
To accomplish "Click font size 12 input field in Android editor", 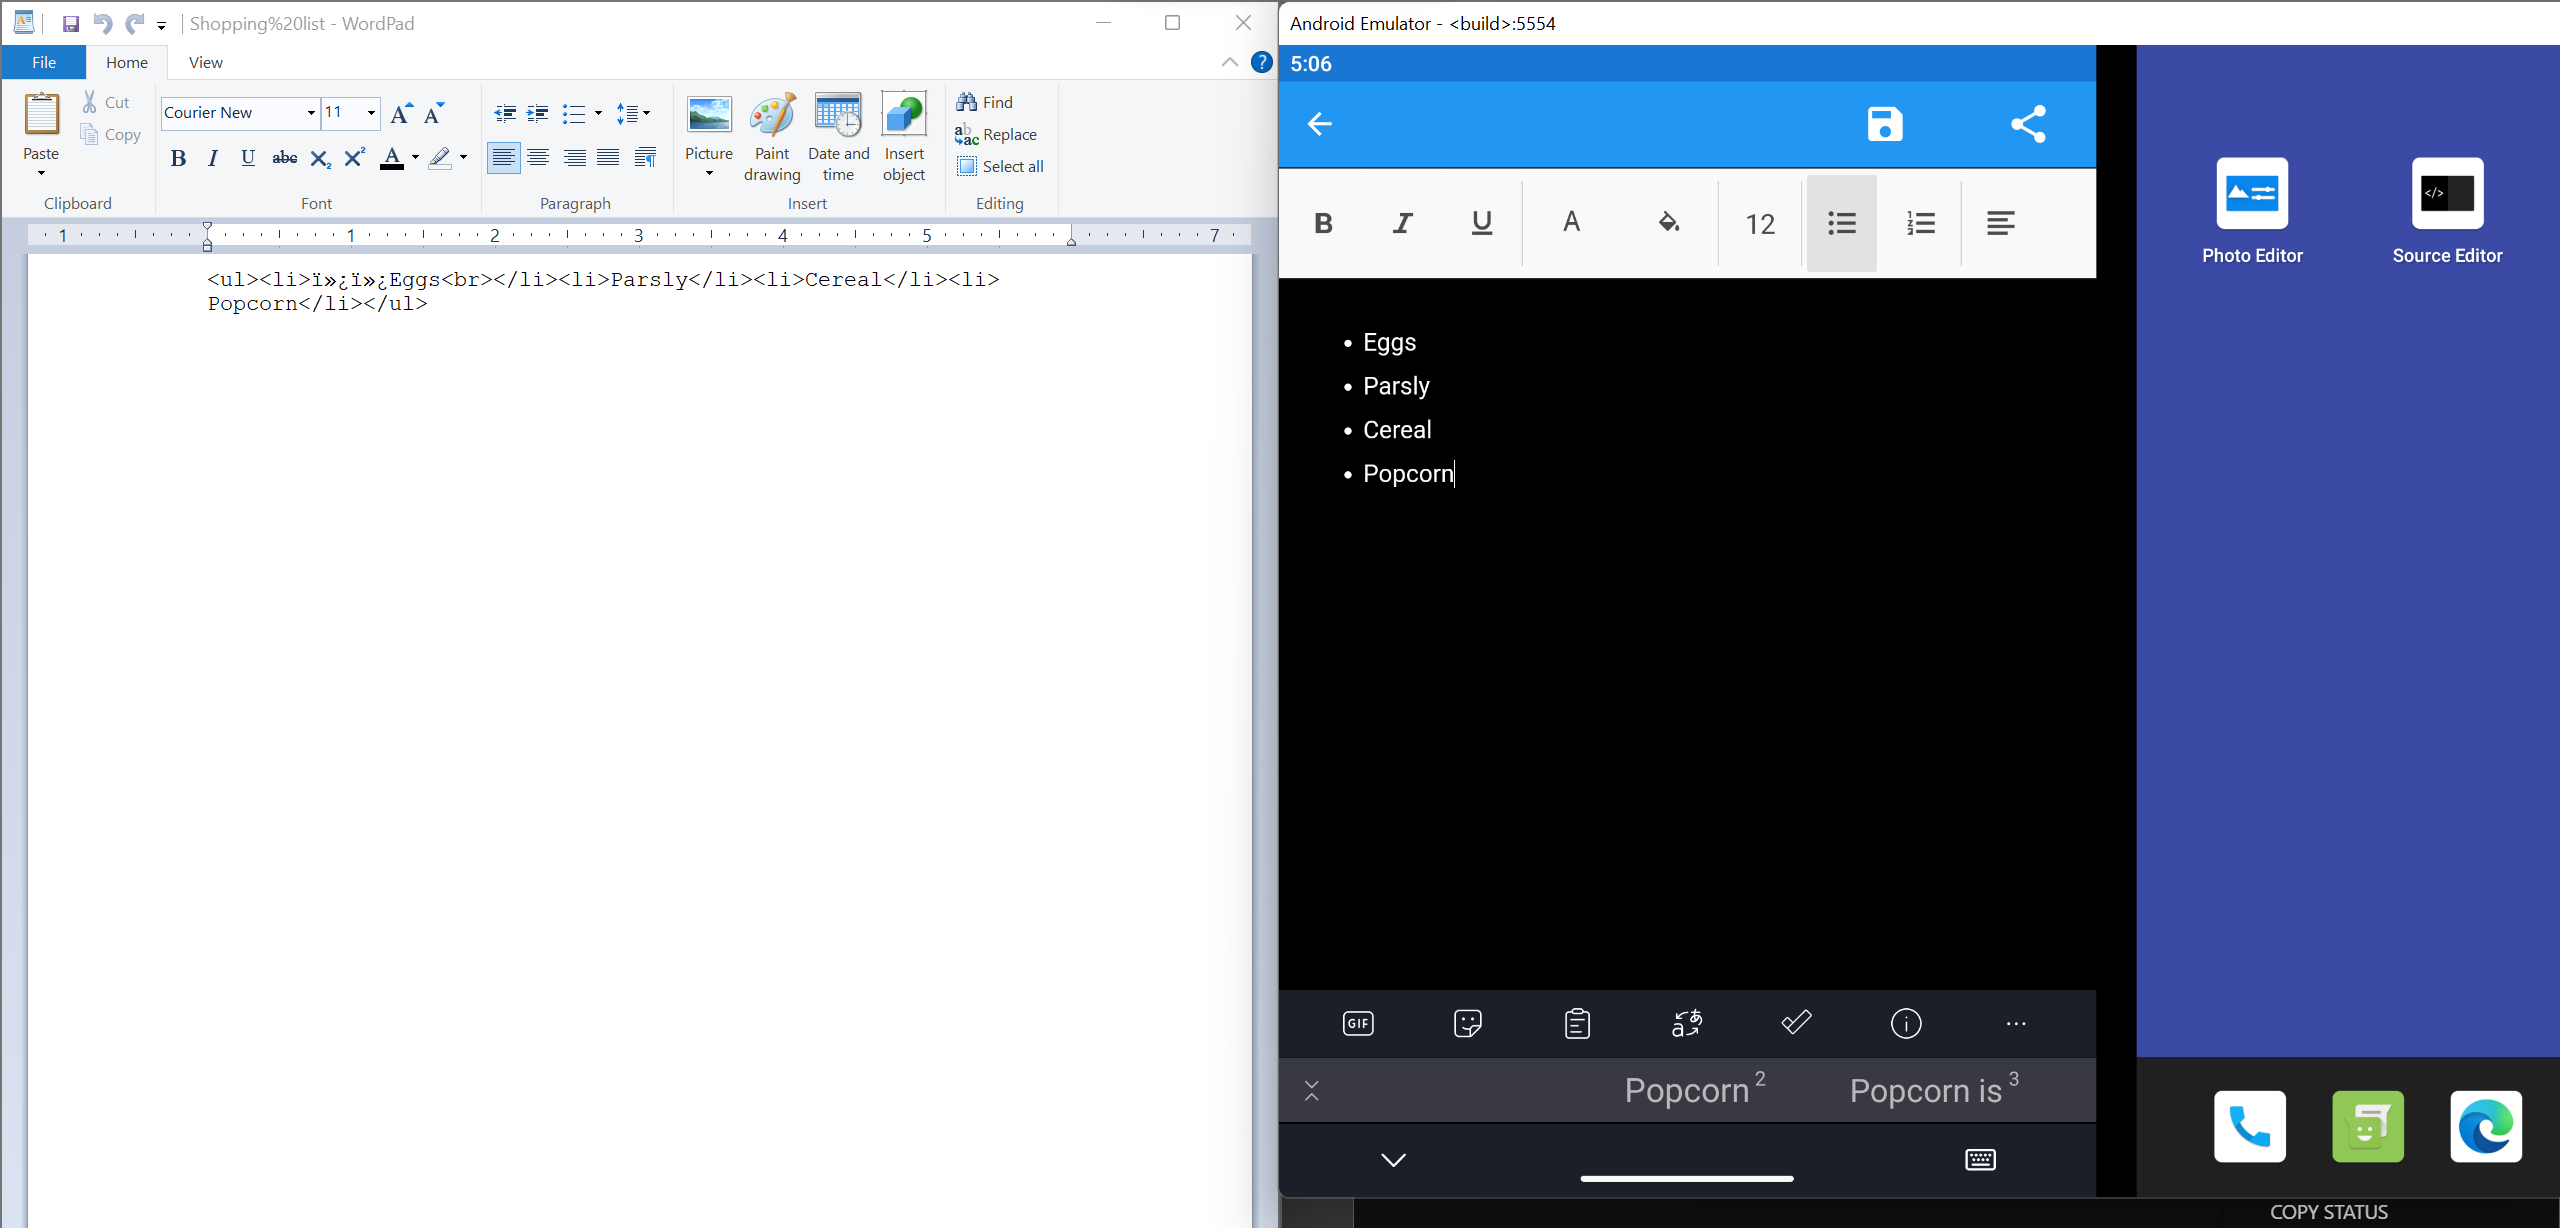I will (1760, 224).
